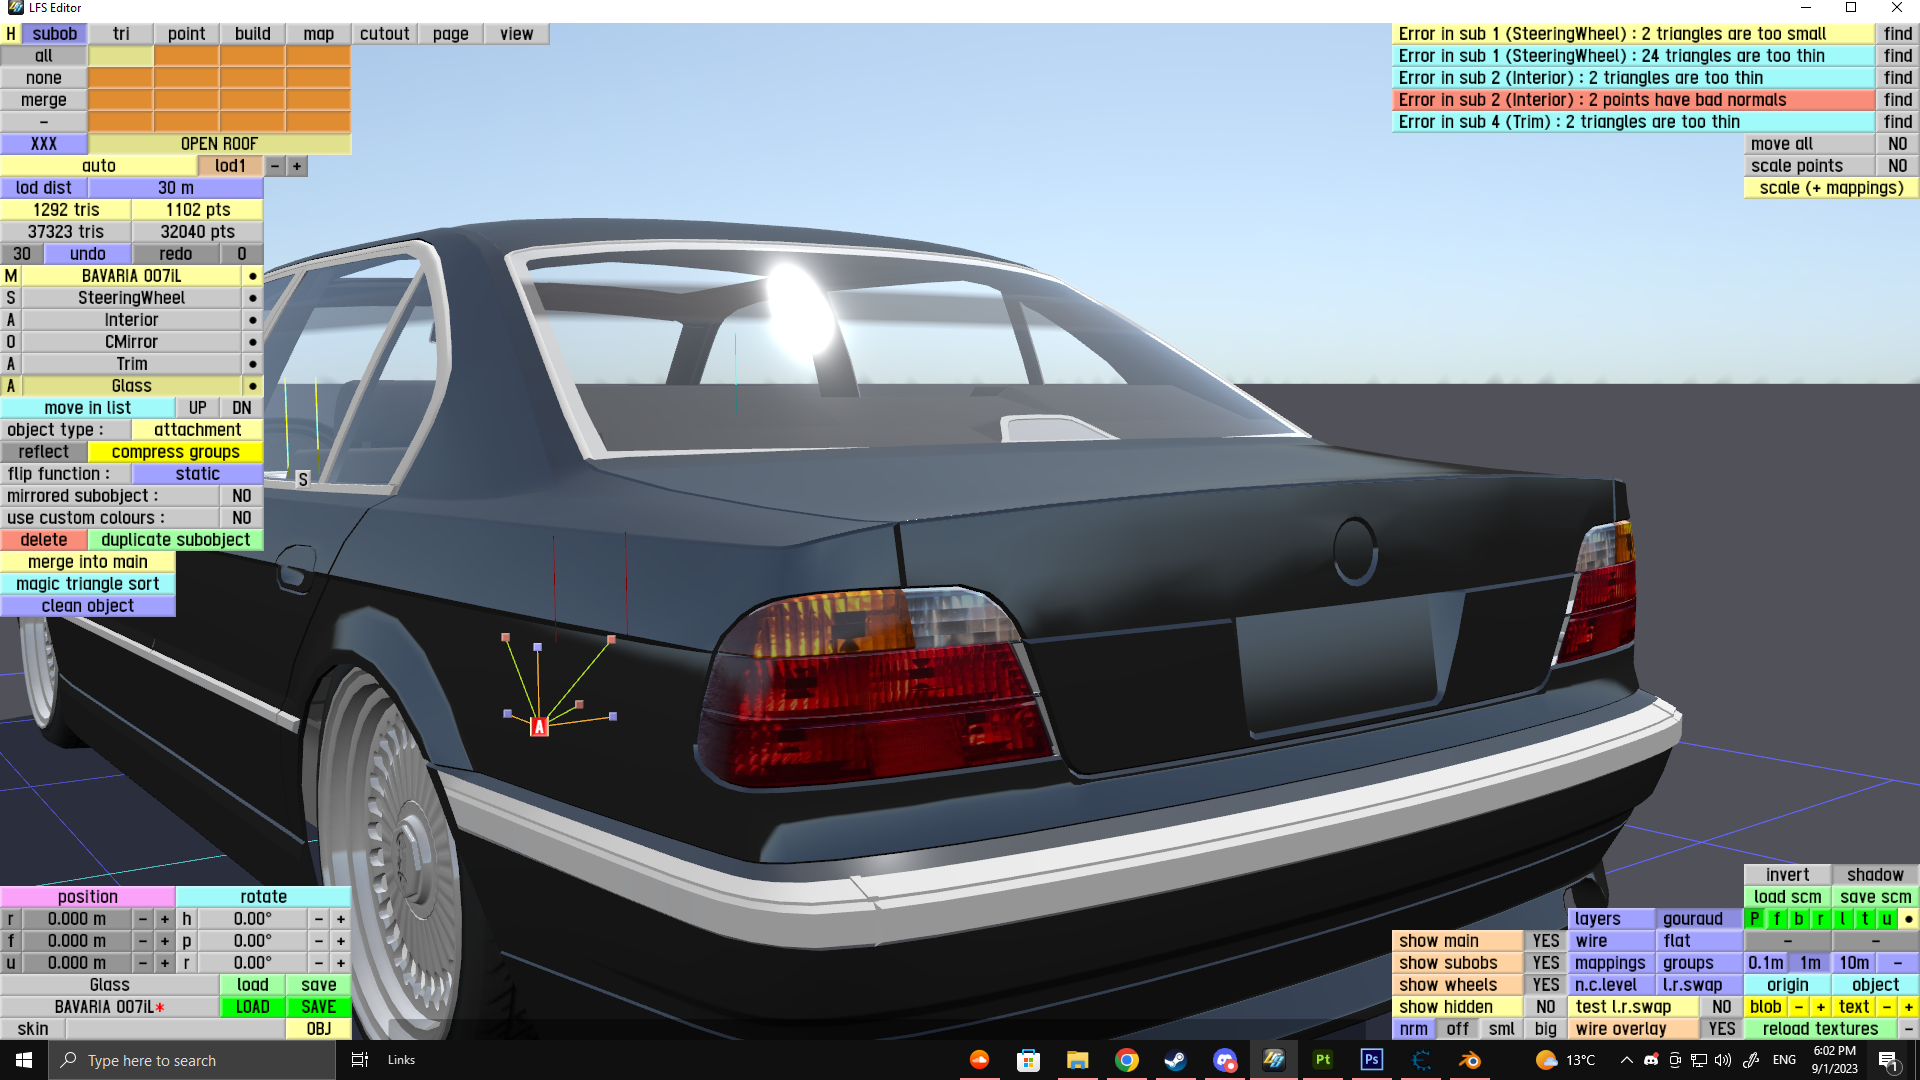This screenshot has height=1080, width=1920.
Task: Change object type attachment selector
Action: click(197, 430)
